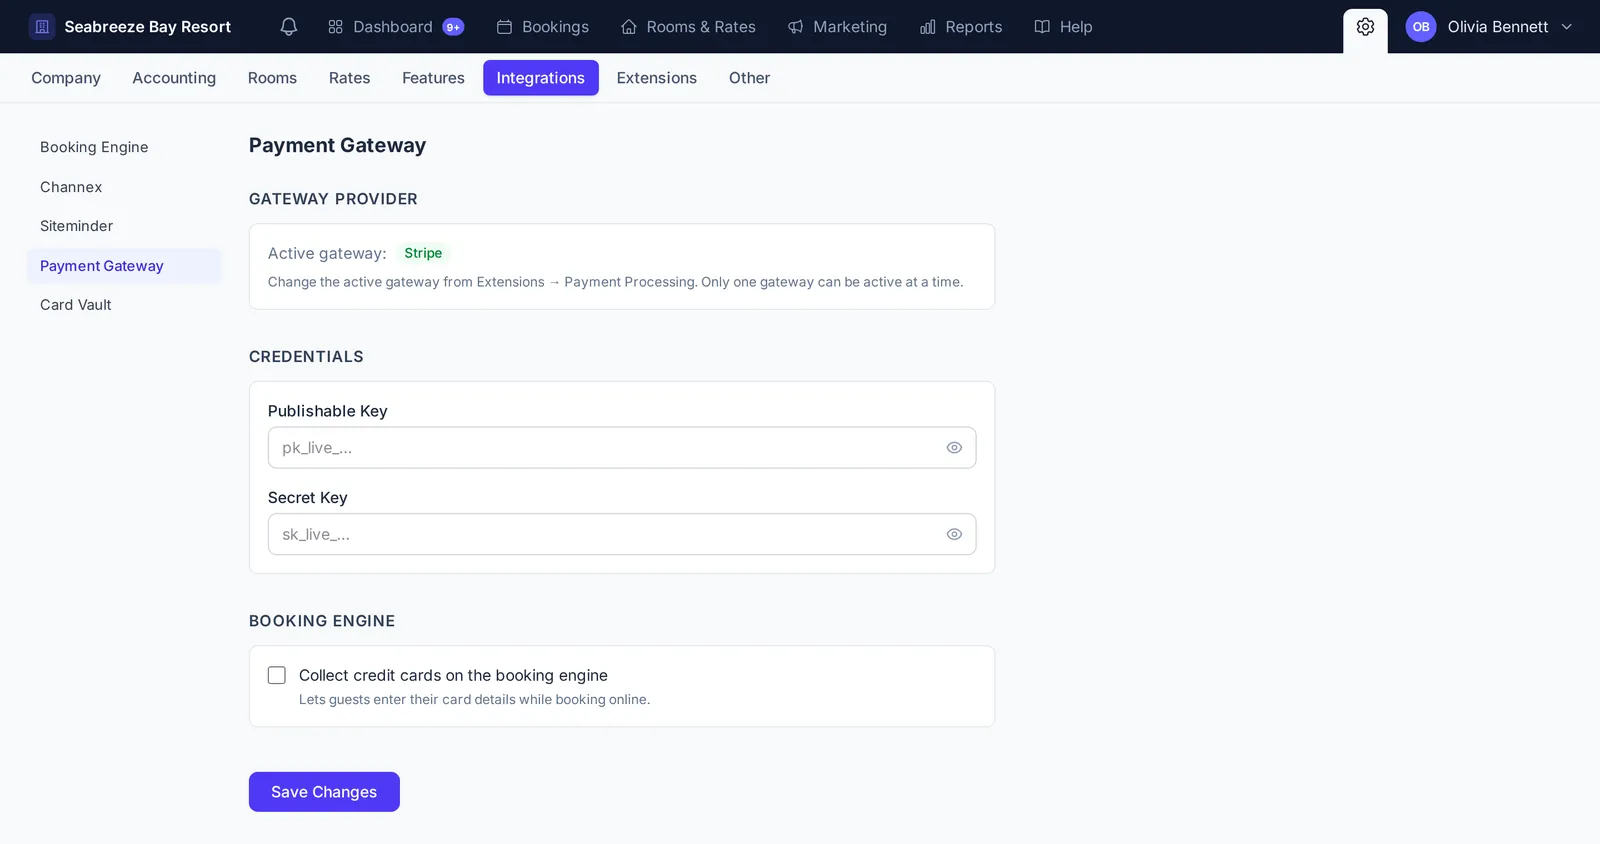Click the 9+ badge beside Dashboard
The width and height of the screenshot is (1600, 844).
coord(453,27)
